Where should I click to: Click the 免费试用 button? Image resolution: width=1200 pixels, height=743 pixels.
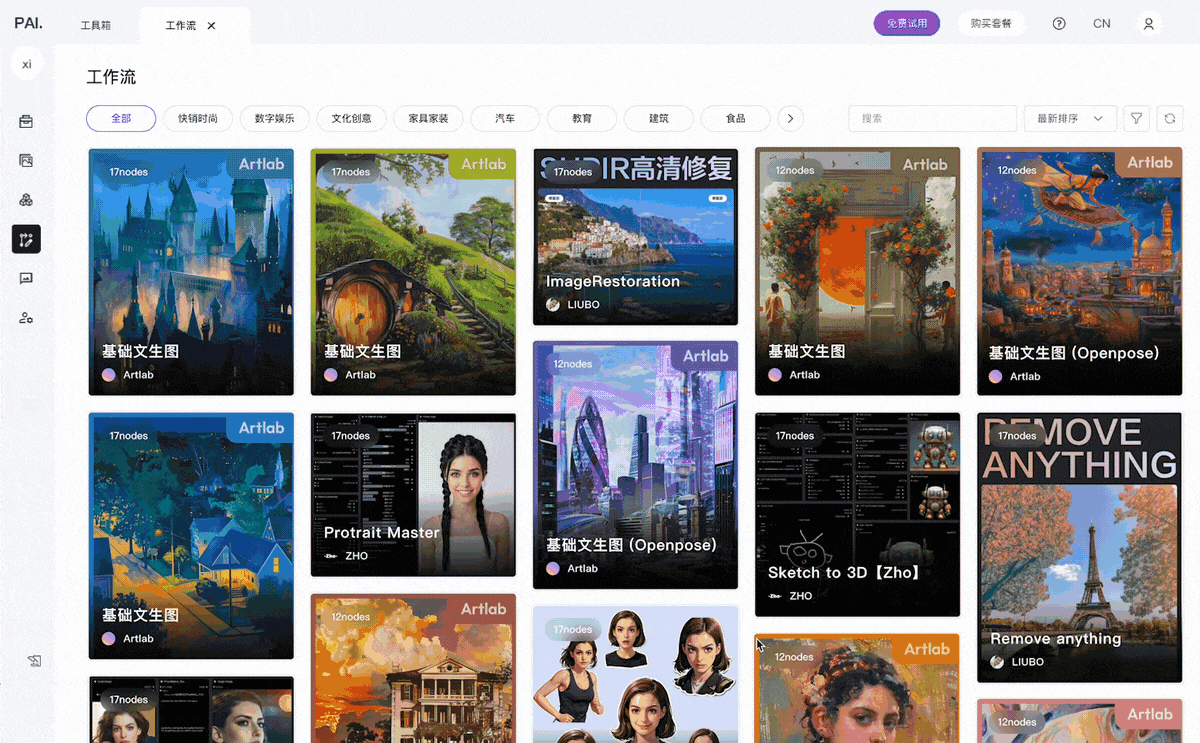907,23
